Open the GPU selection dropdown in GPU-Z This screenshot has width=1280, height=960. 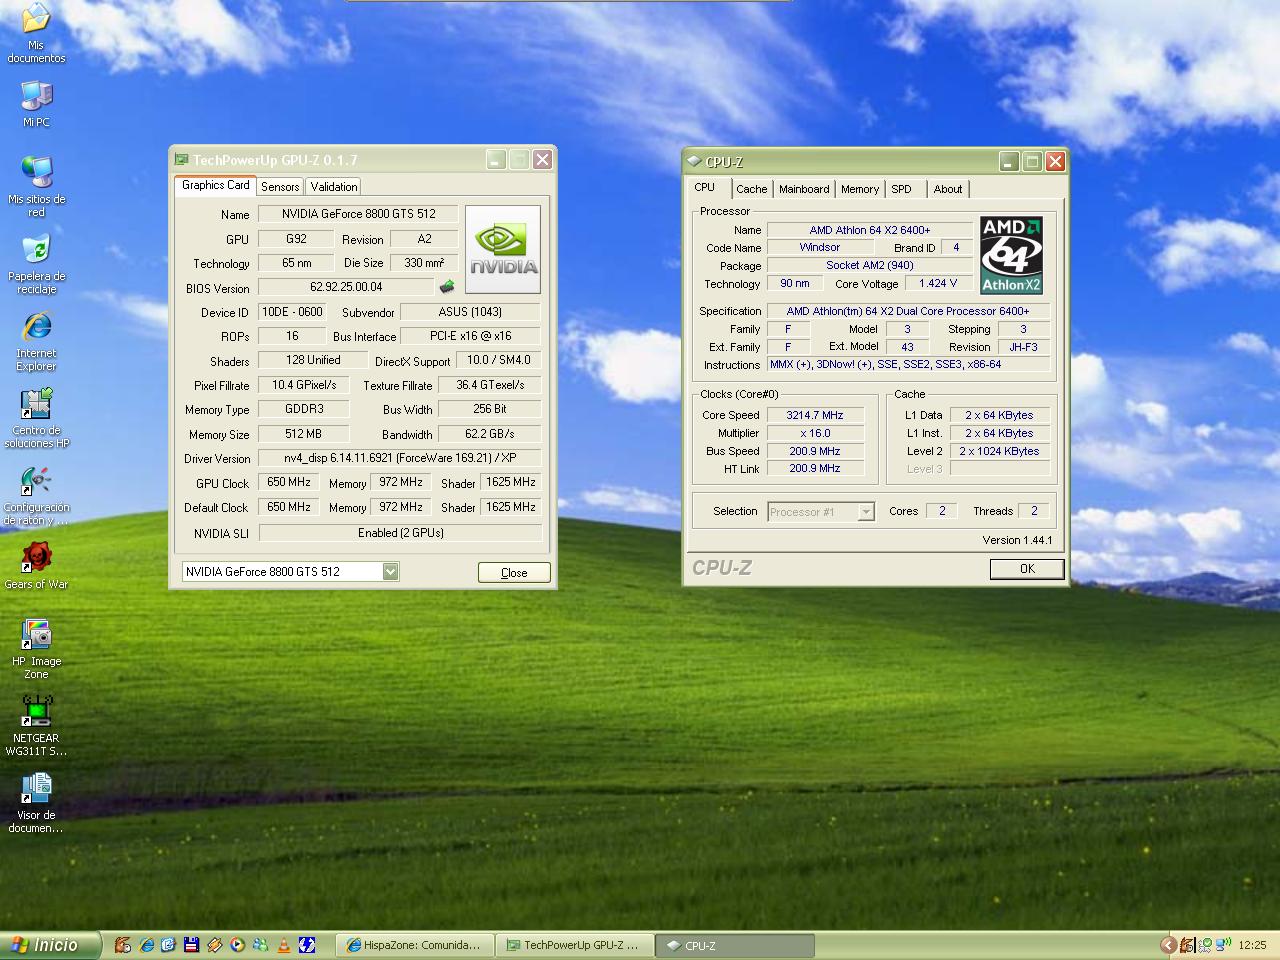390,571
